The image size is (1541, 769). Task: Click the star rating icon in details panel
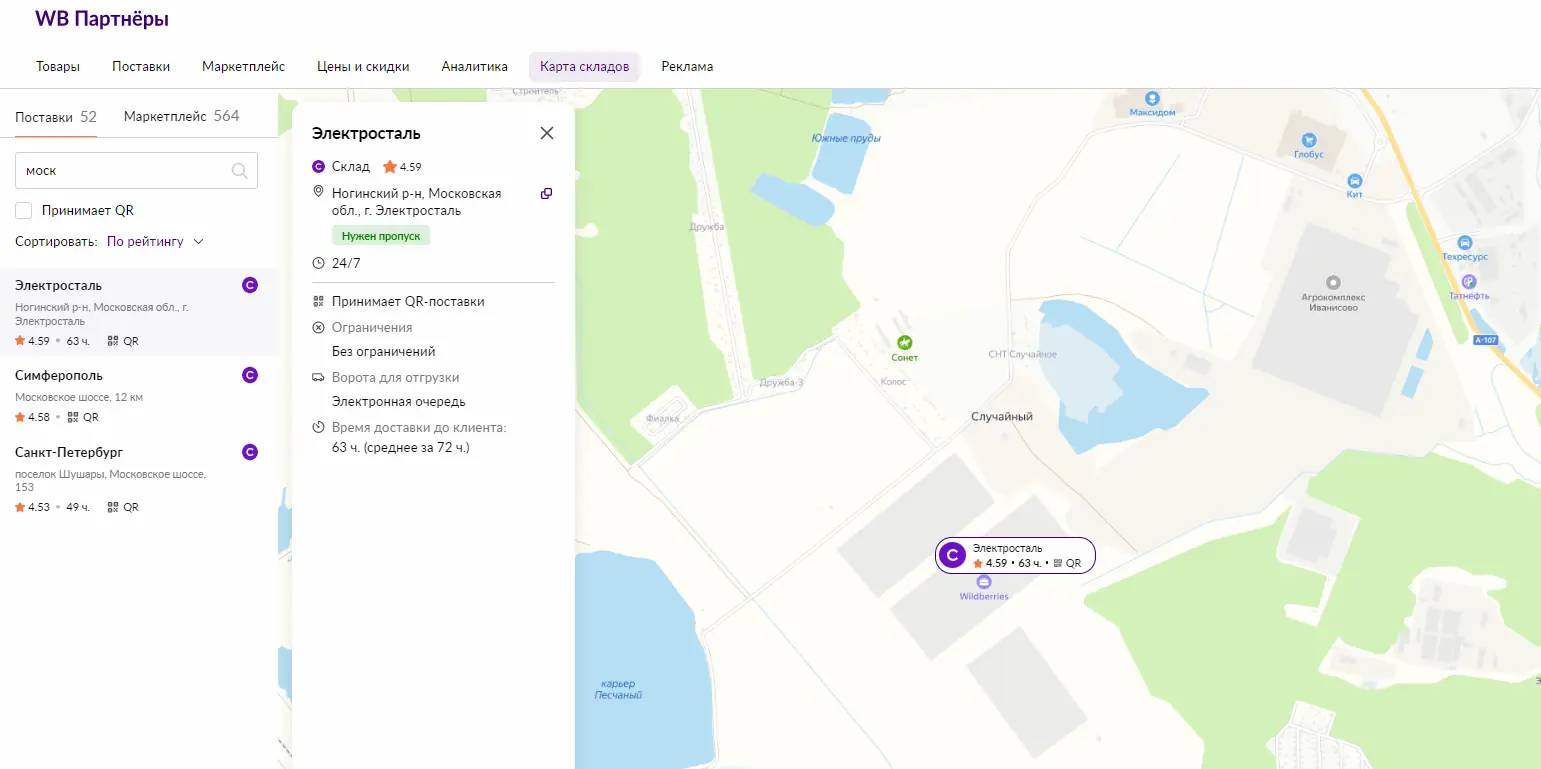click(x=389, y=167)
